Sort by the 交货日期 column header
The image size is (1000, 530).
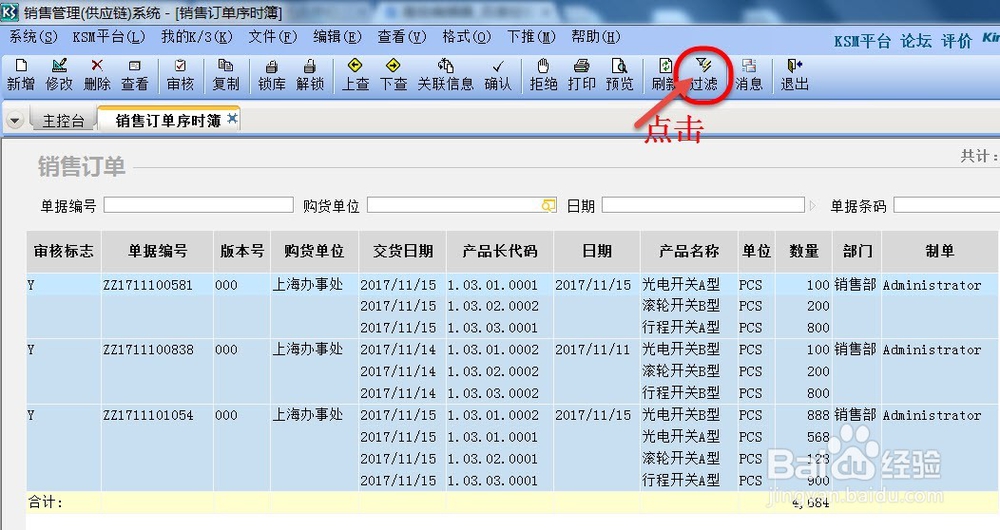(403, 251)
